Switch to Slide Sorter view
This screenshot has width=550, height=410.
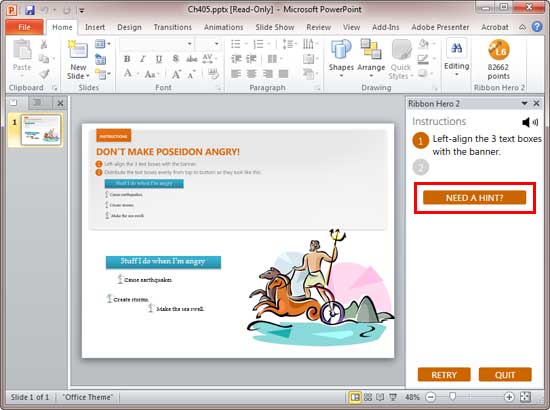[368, 397]
